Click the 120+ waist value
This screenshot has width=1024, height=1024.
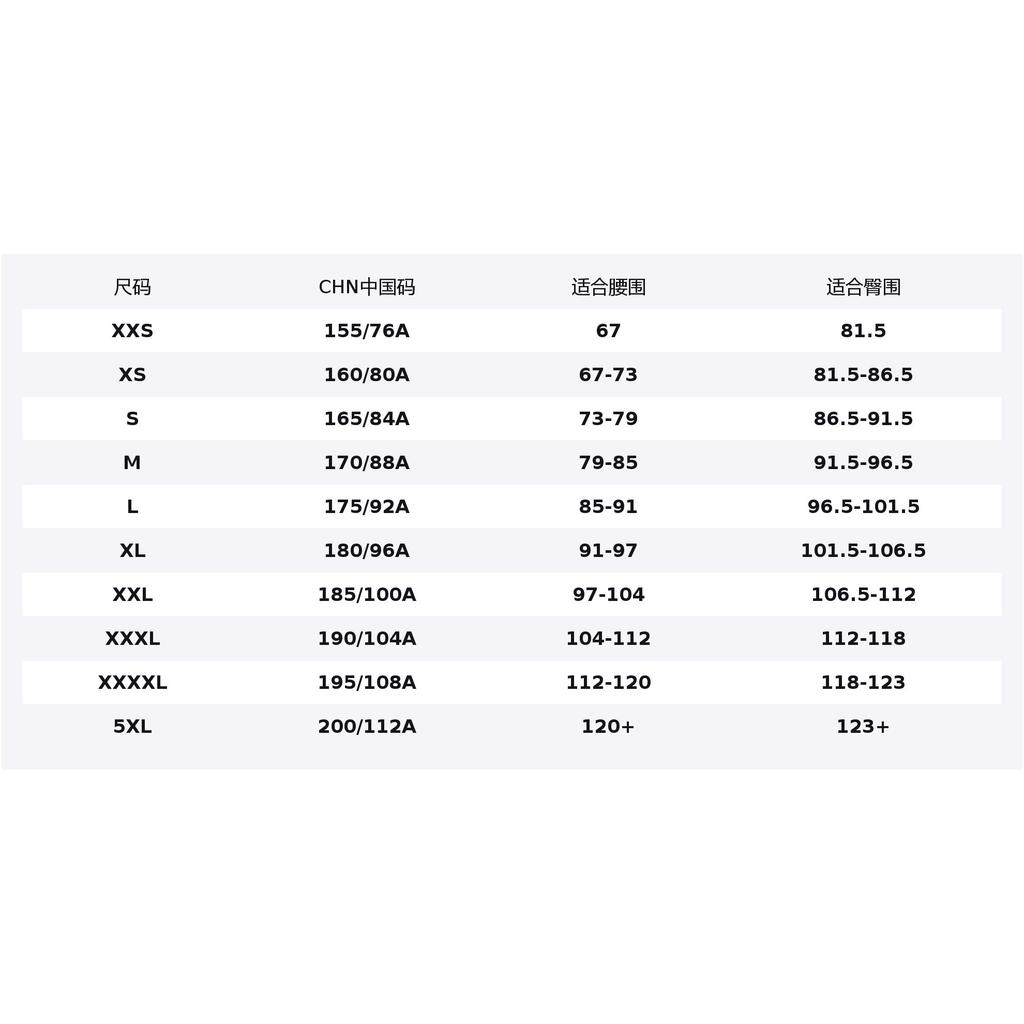[608, 726]
